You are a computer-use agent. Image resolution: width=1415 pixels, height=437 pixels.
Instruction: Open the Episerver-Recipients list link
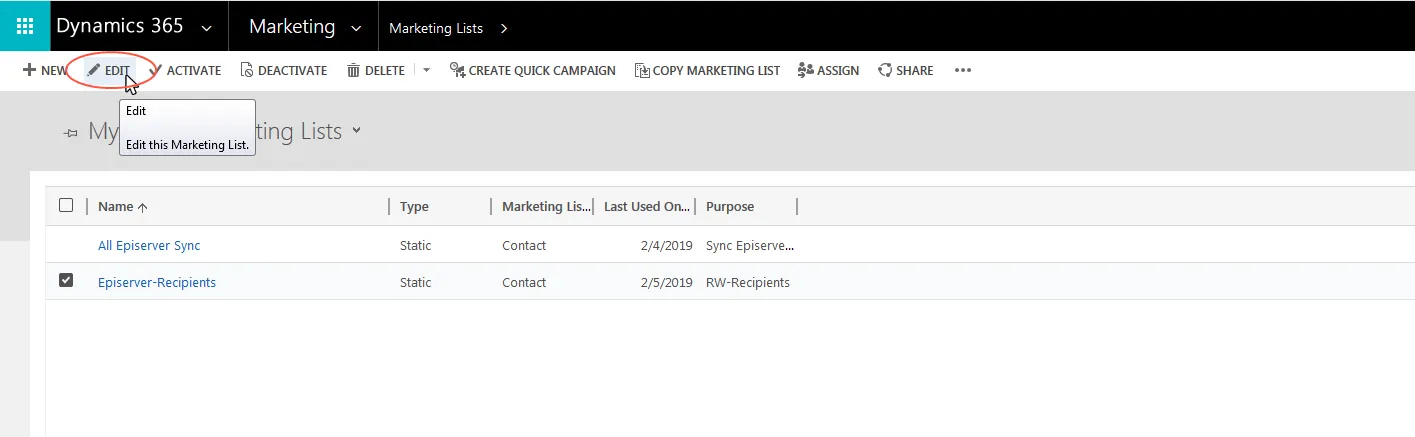(x=157, y=282)
